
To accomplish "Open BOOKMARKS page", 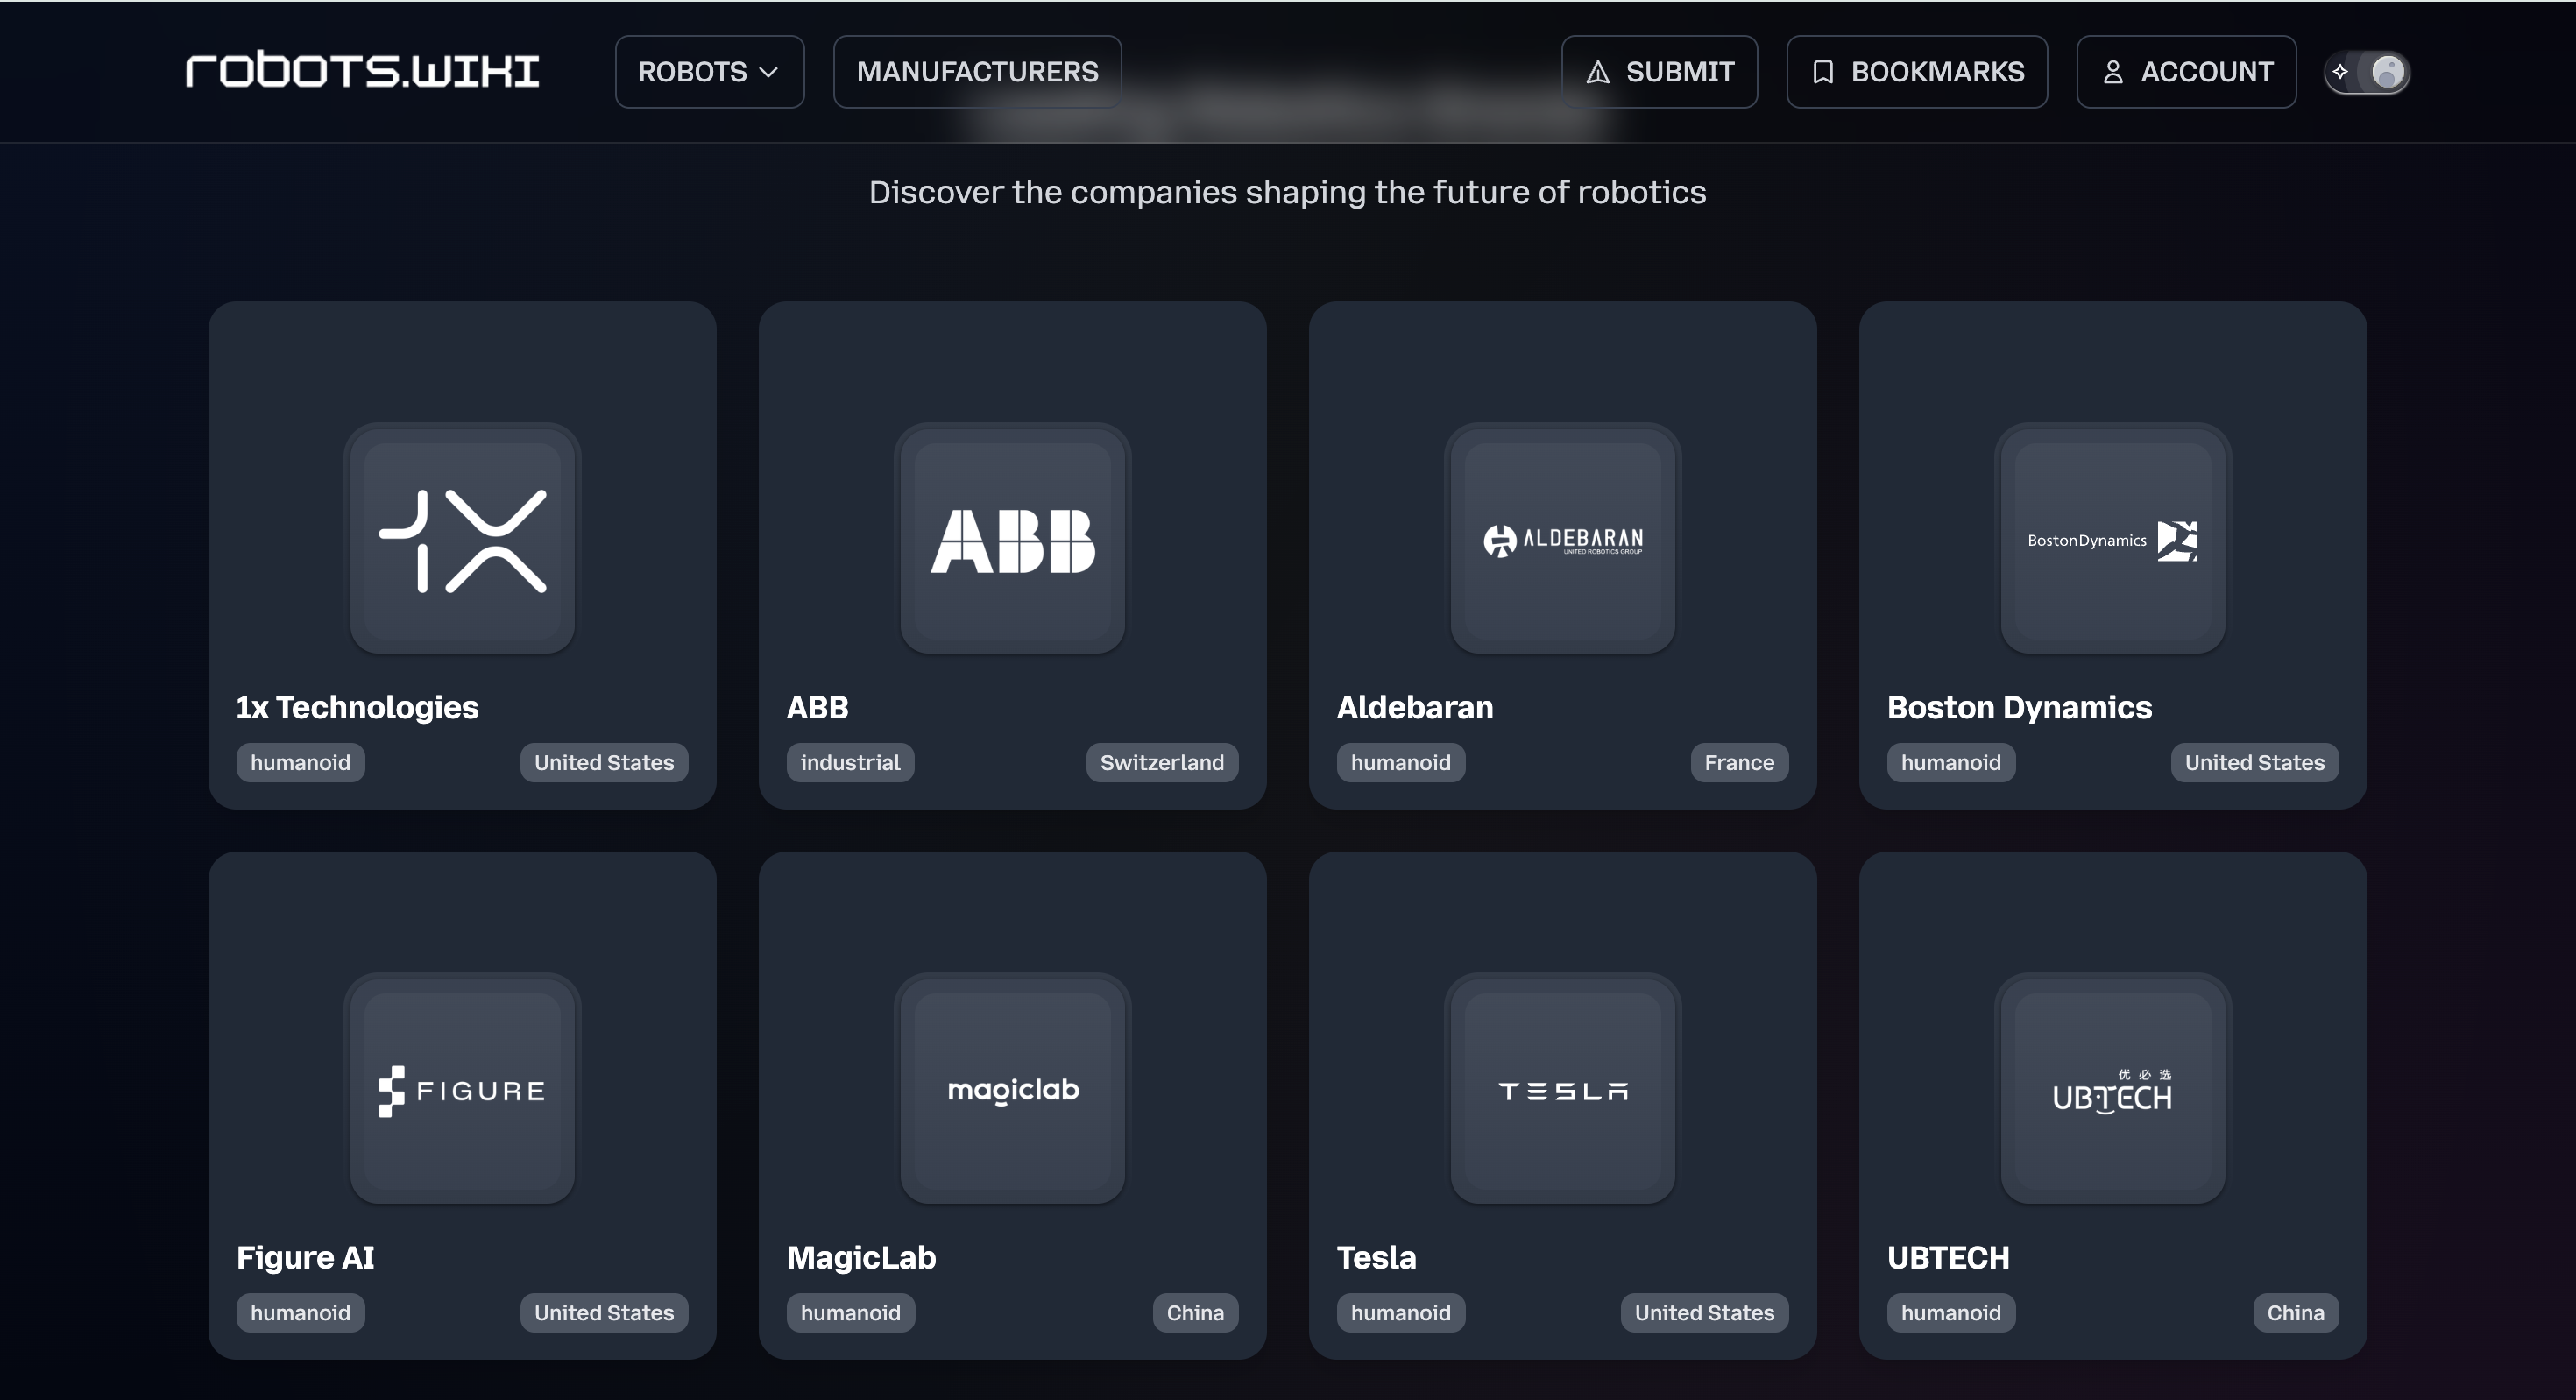I will [1916, 72].
